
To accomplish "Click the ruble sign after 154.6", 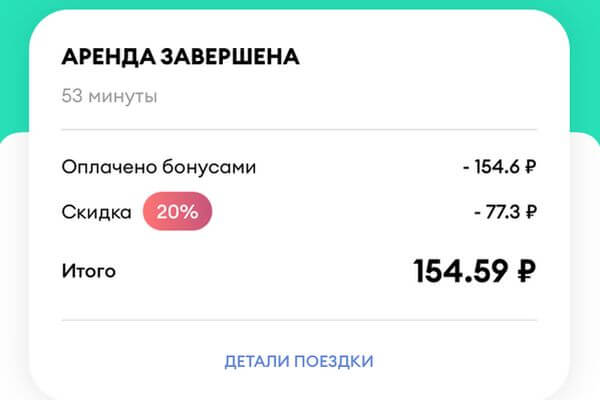I will 531,167.
